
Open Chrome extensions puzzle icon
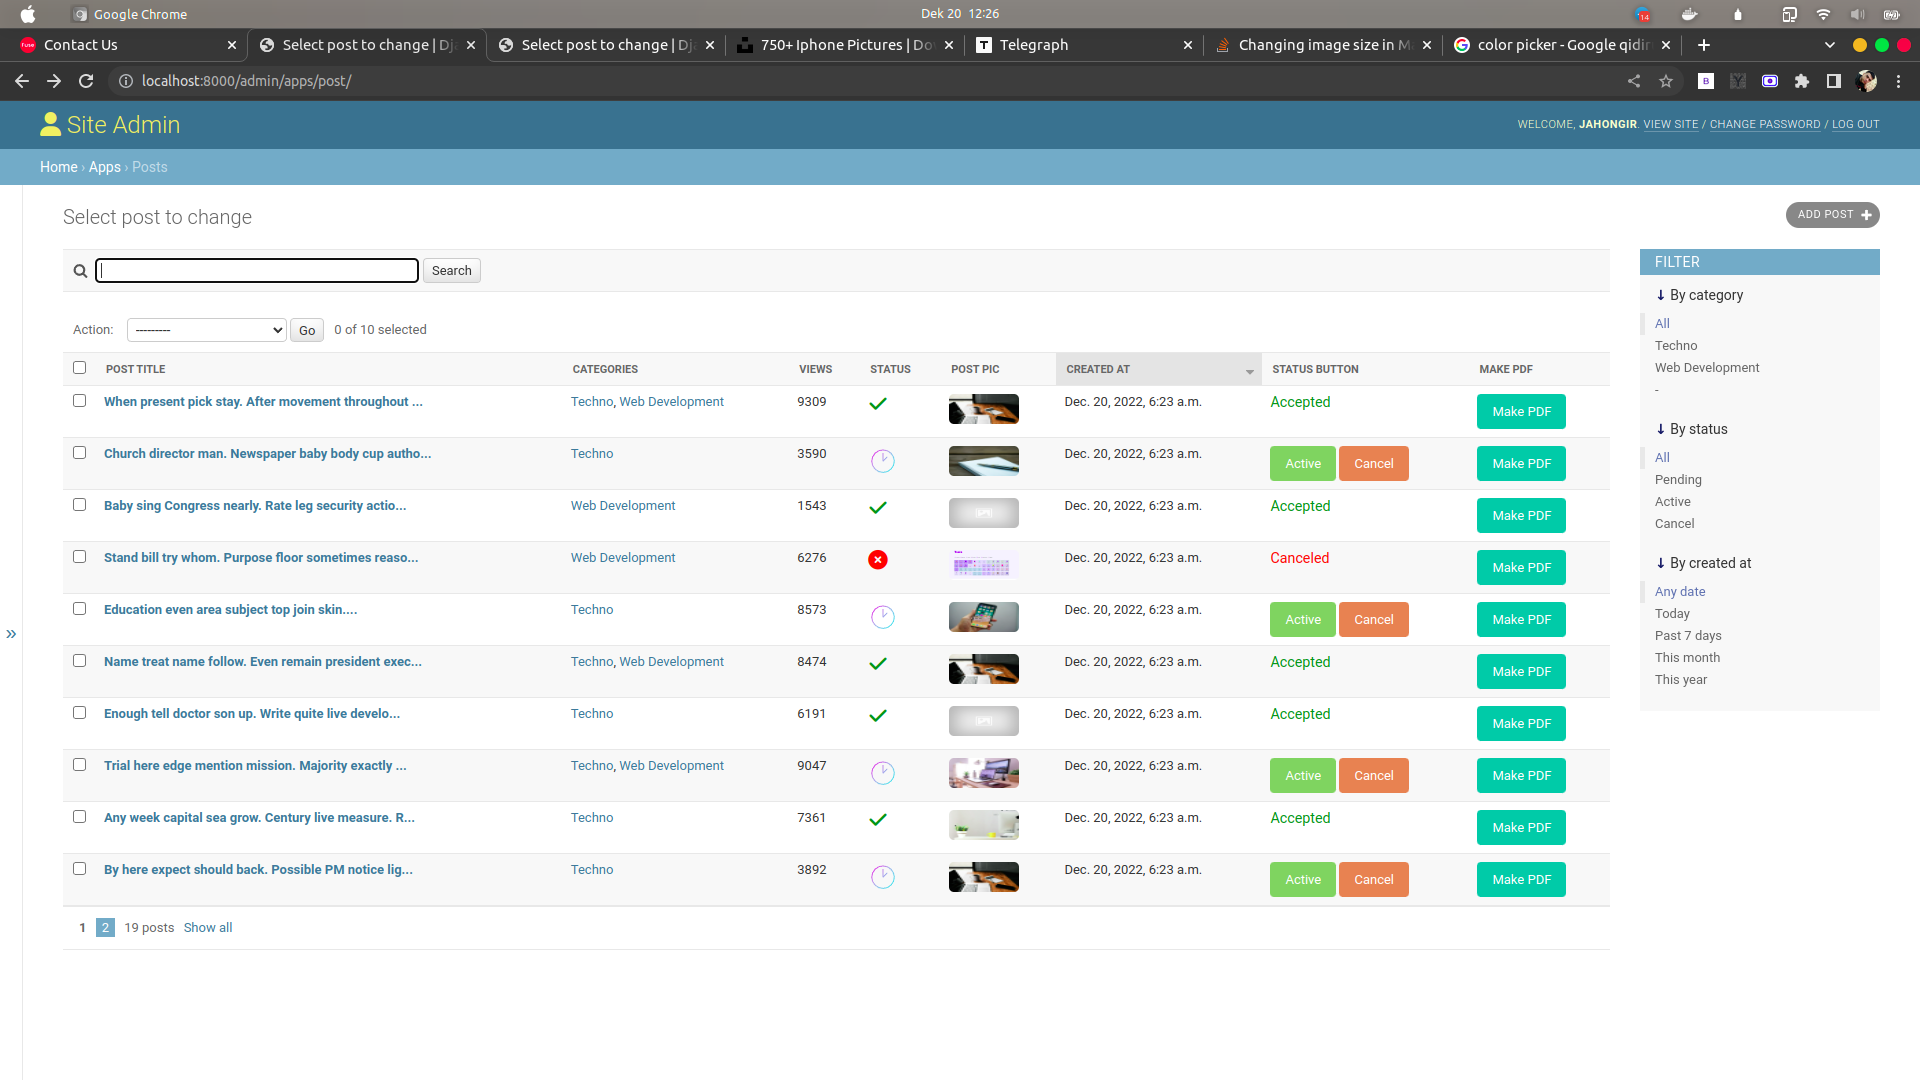click(x=1802, y=81)
